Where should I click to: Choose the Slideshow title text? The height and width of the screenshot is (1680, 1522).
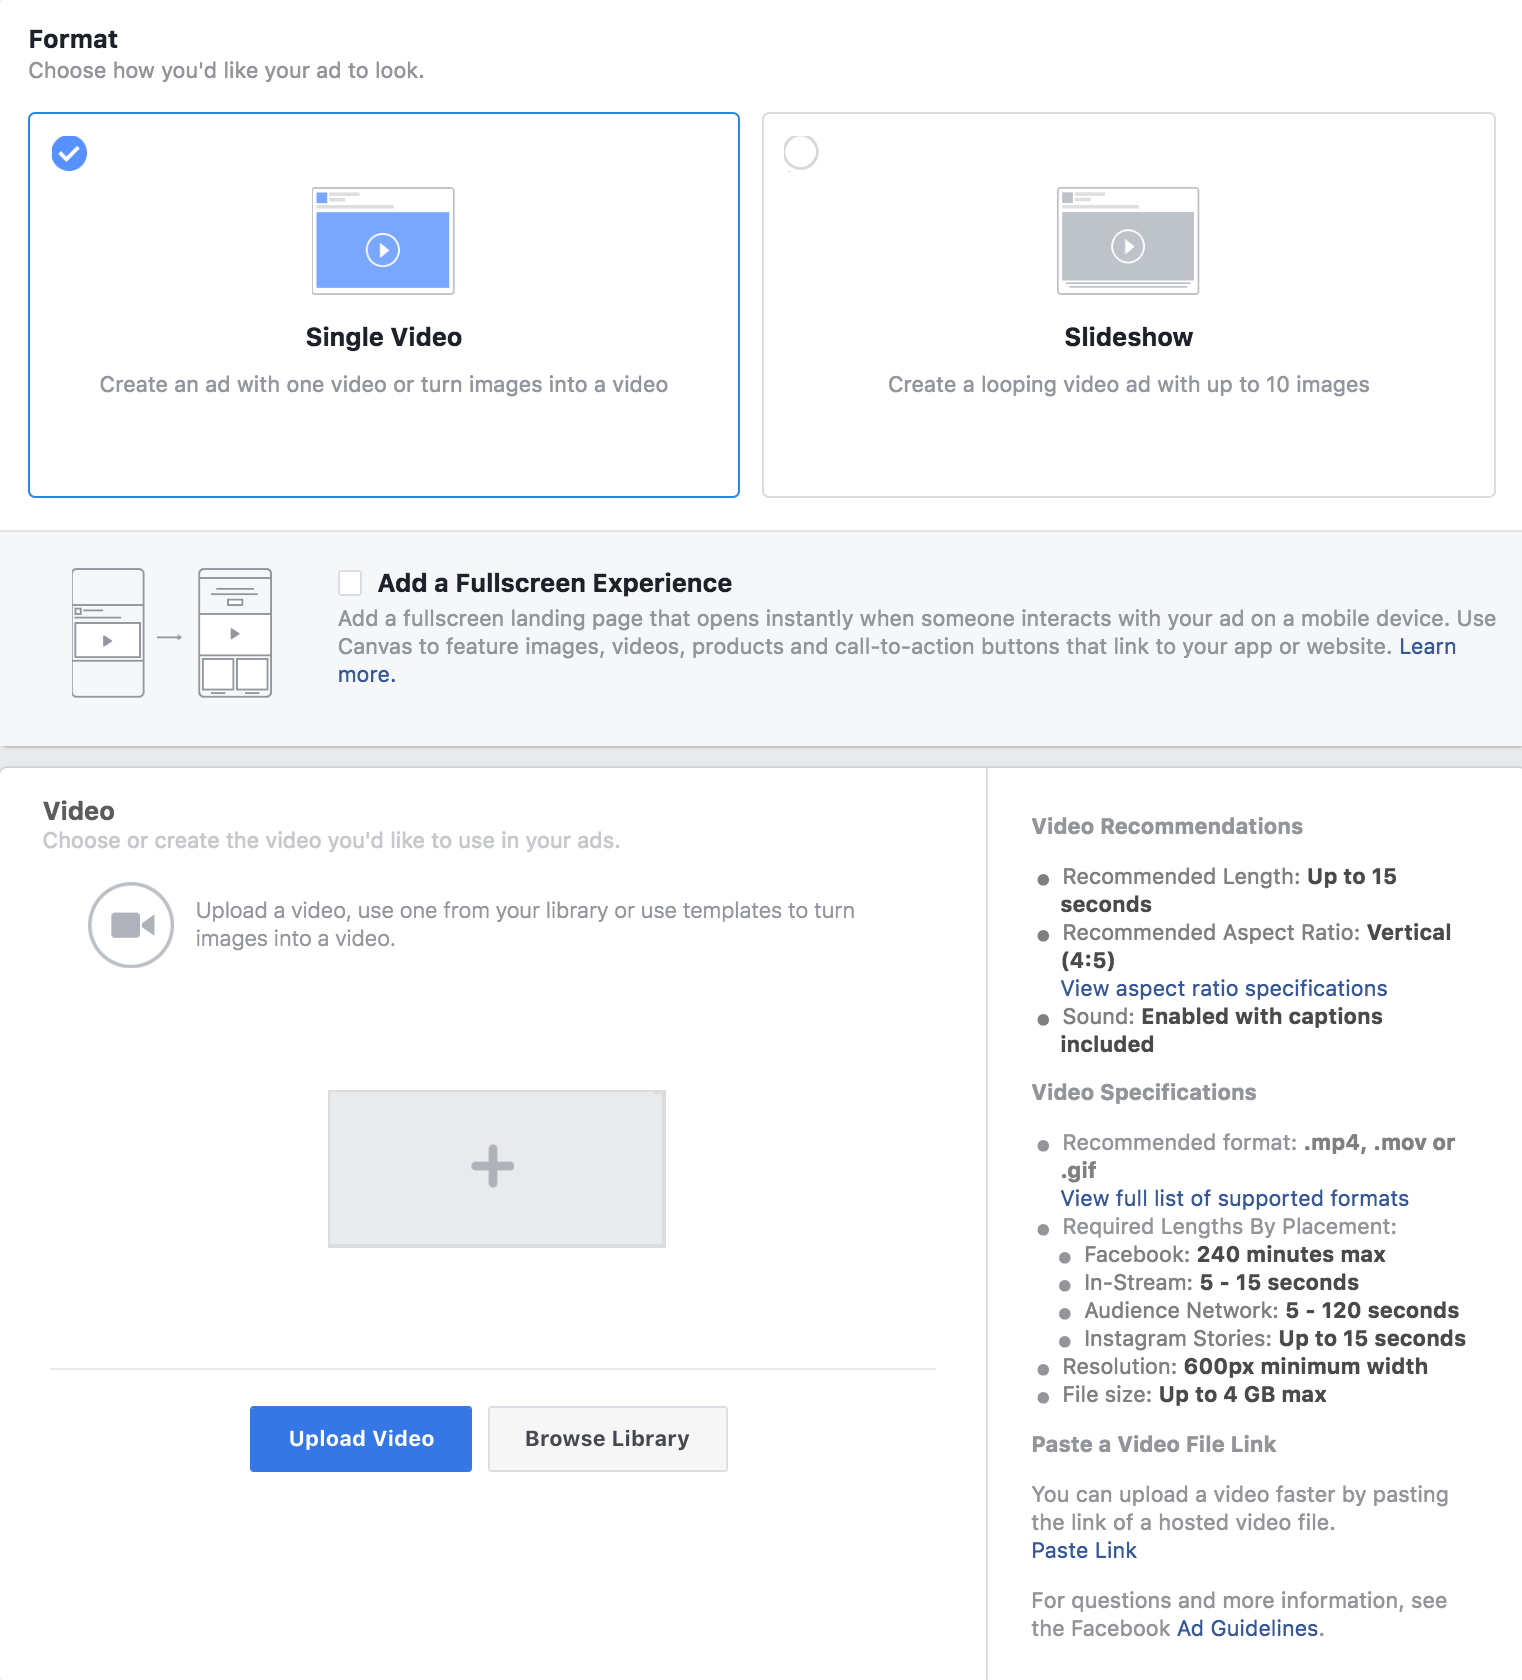[x=1128, y=338]
